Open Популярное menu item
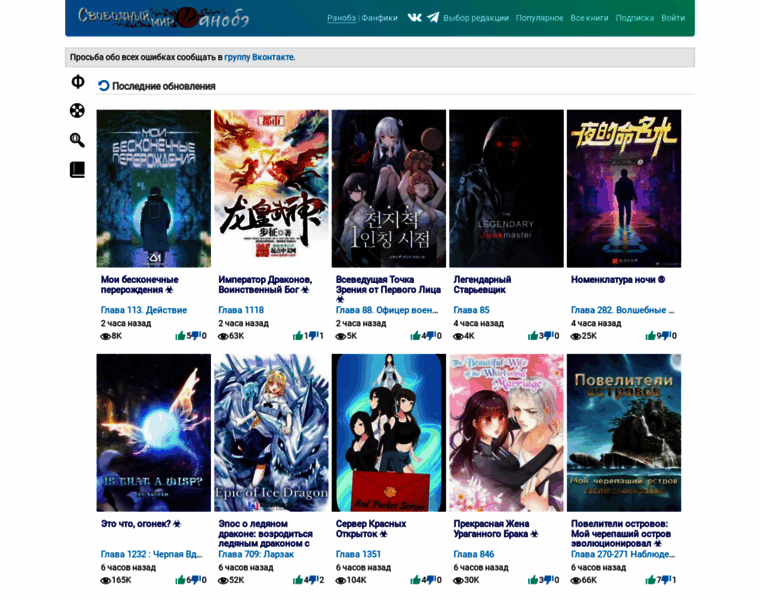Screen dimensions: 760x600 click(x=539, y=18)
